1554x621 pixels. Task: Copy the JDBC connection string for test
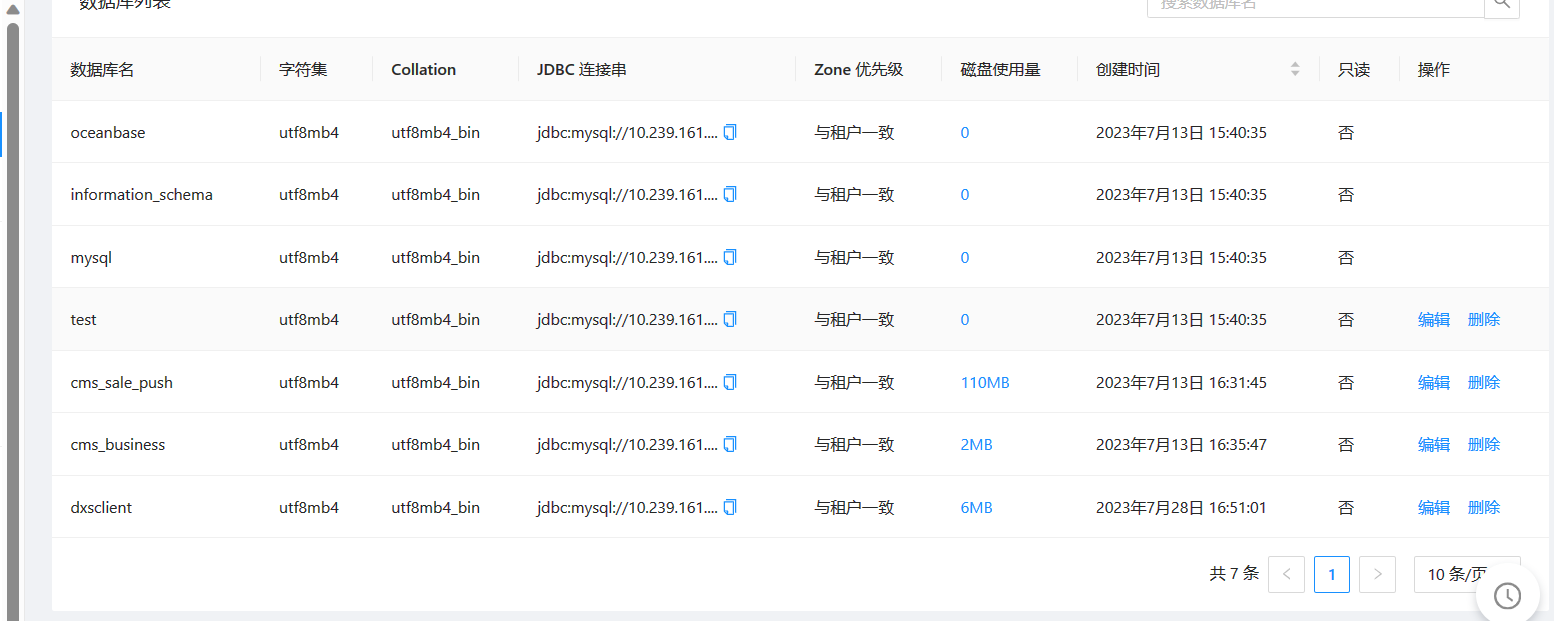point(730,319)
